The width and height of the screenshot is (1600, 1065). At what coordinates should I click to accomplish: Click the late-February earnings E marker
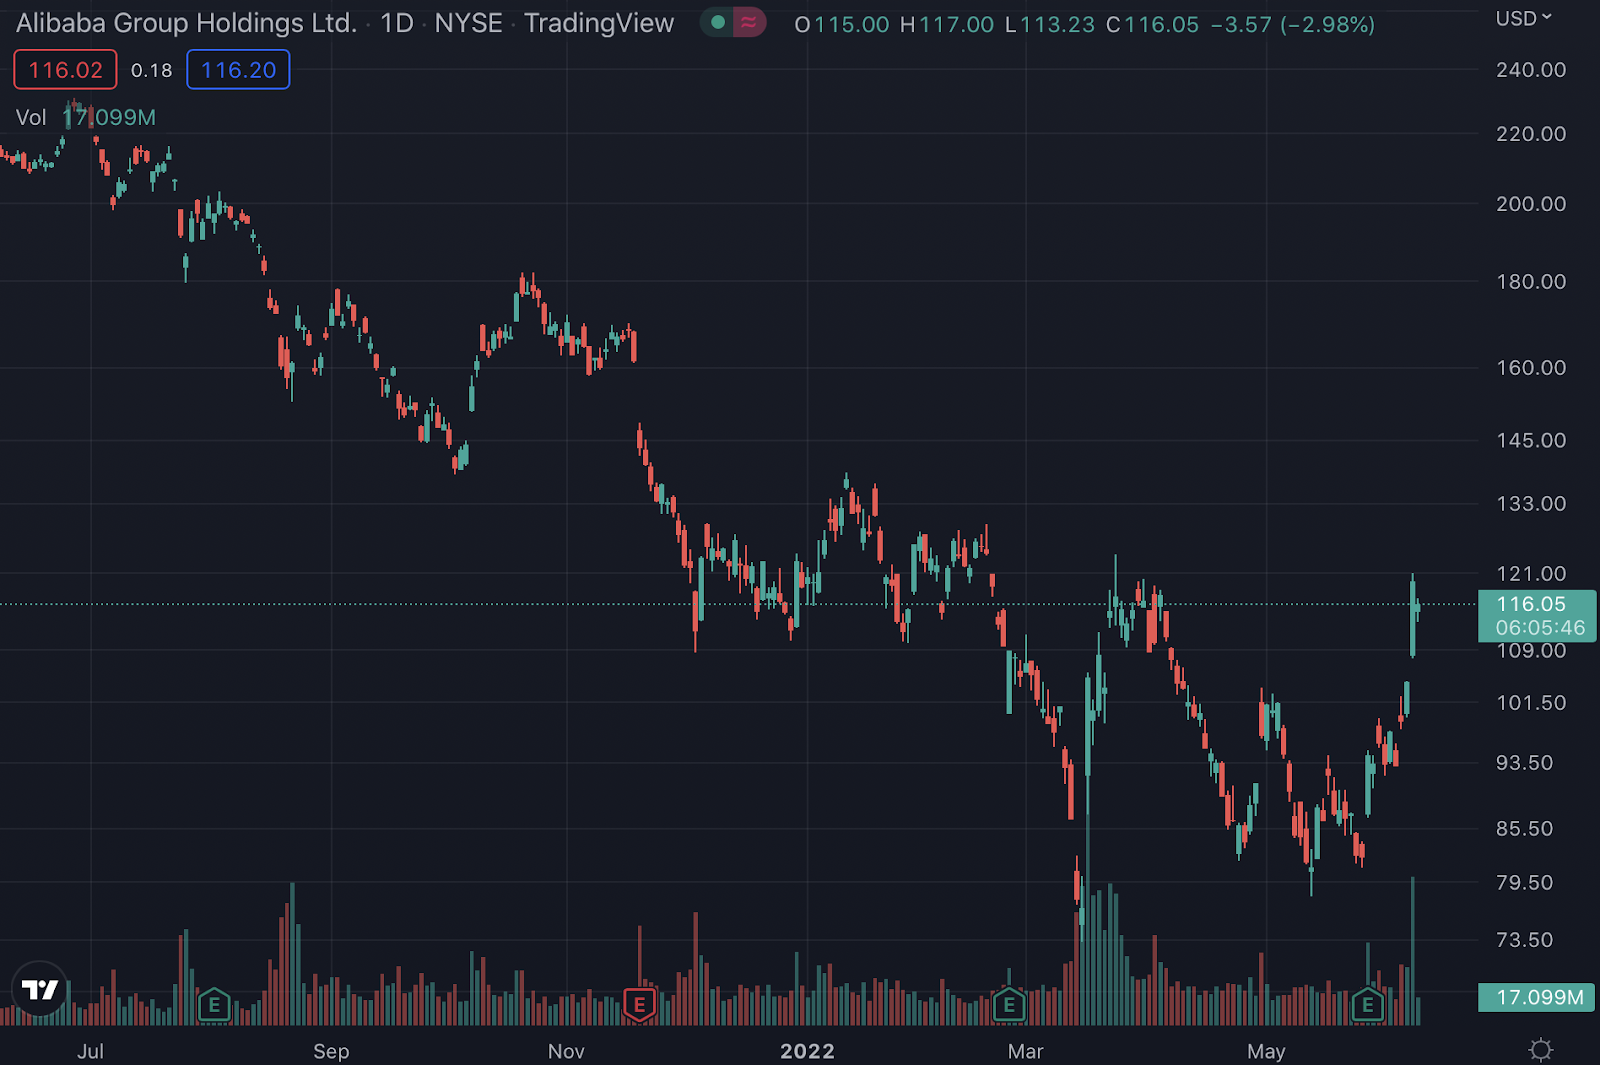coord(1008,1005)
